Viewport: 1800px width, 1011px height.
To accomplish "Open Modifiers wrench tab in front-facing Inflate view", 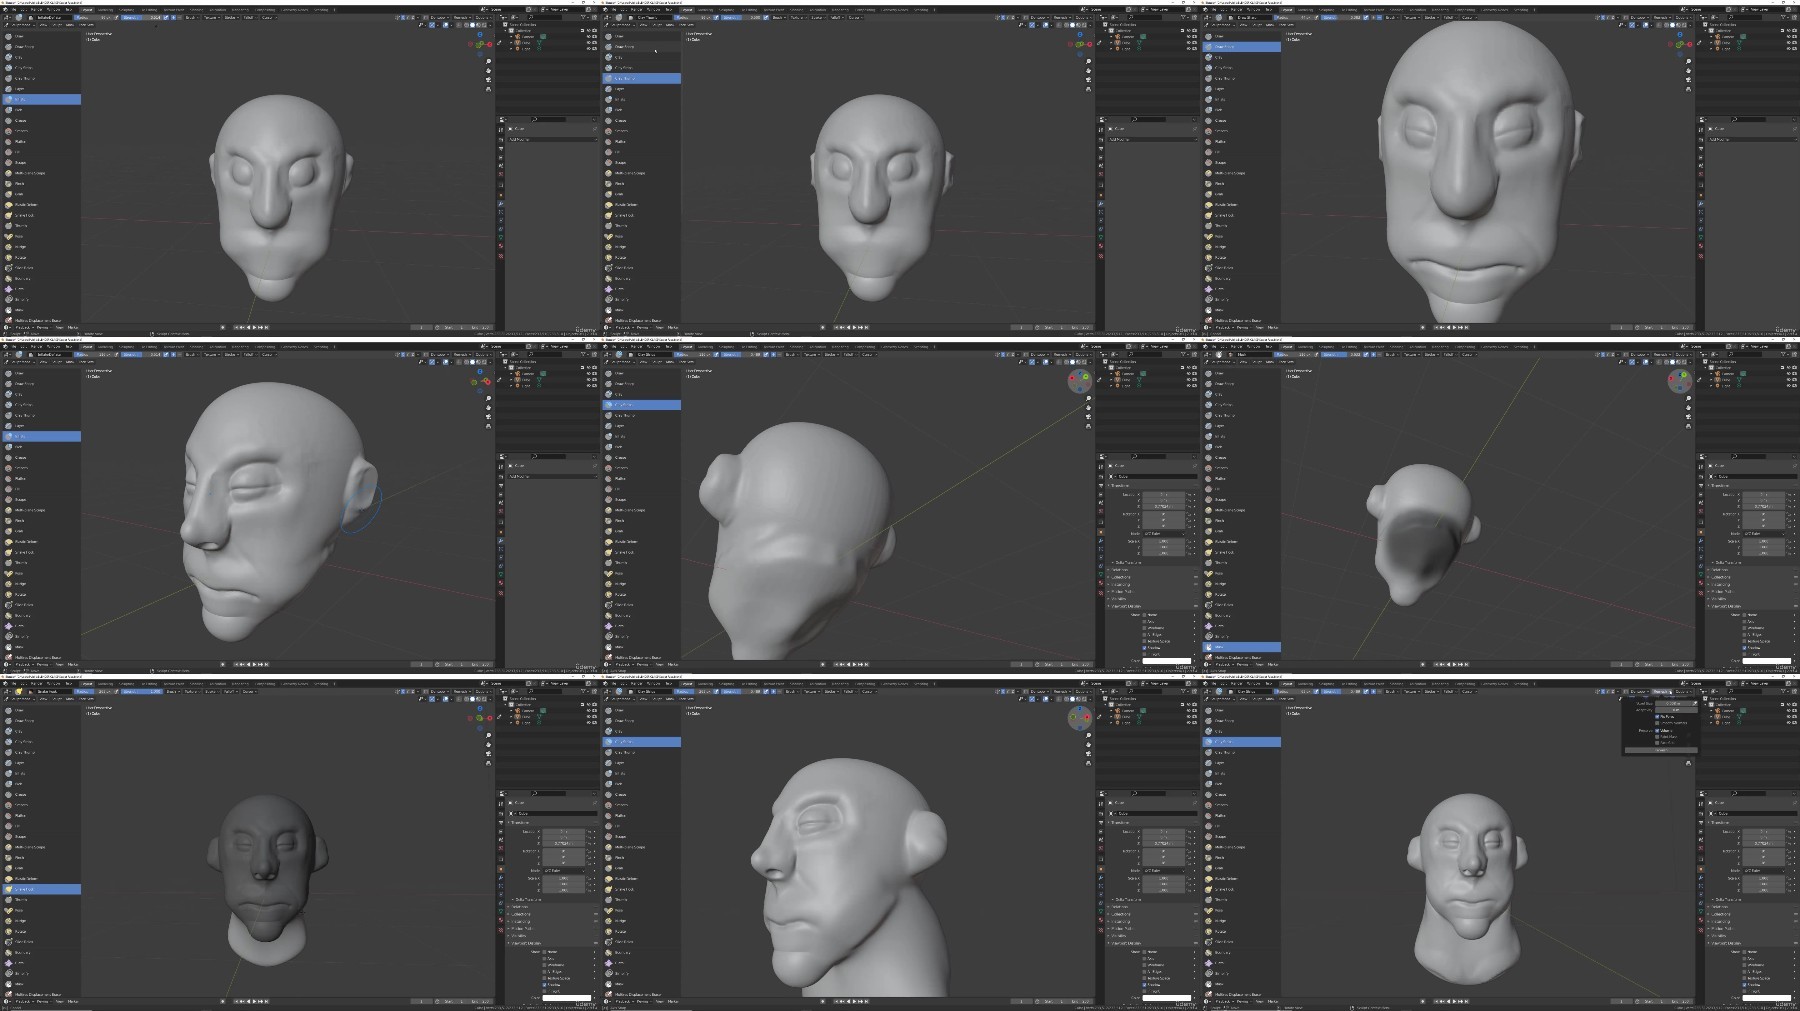I will [501, 203].
